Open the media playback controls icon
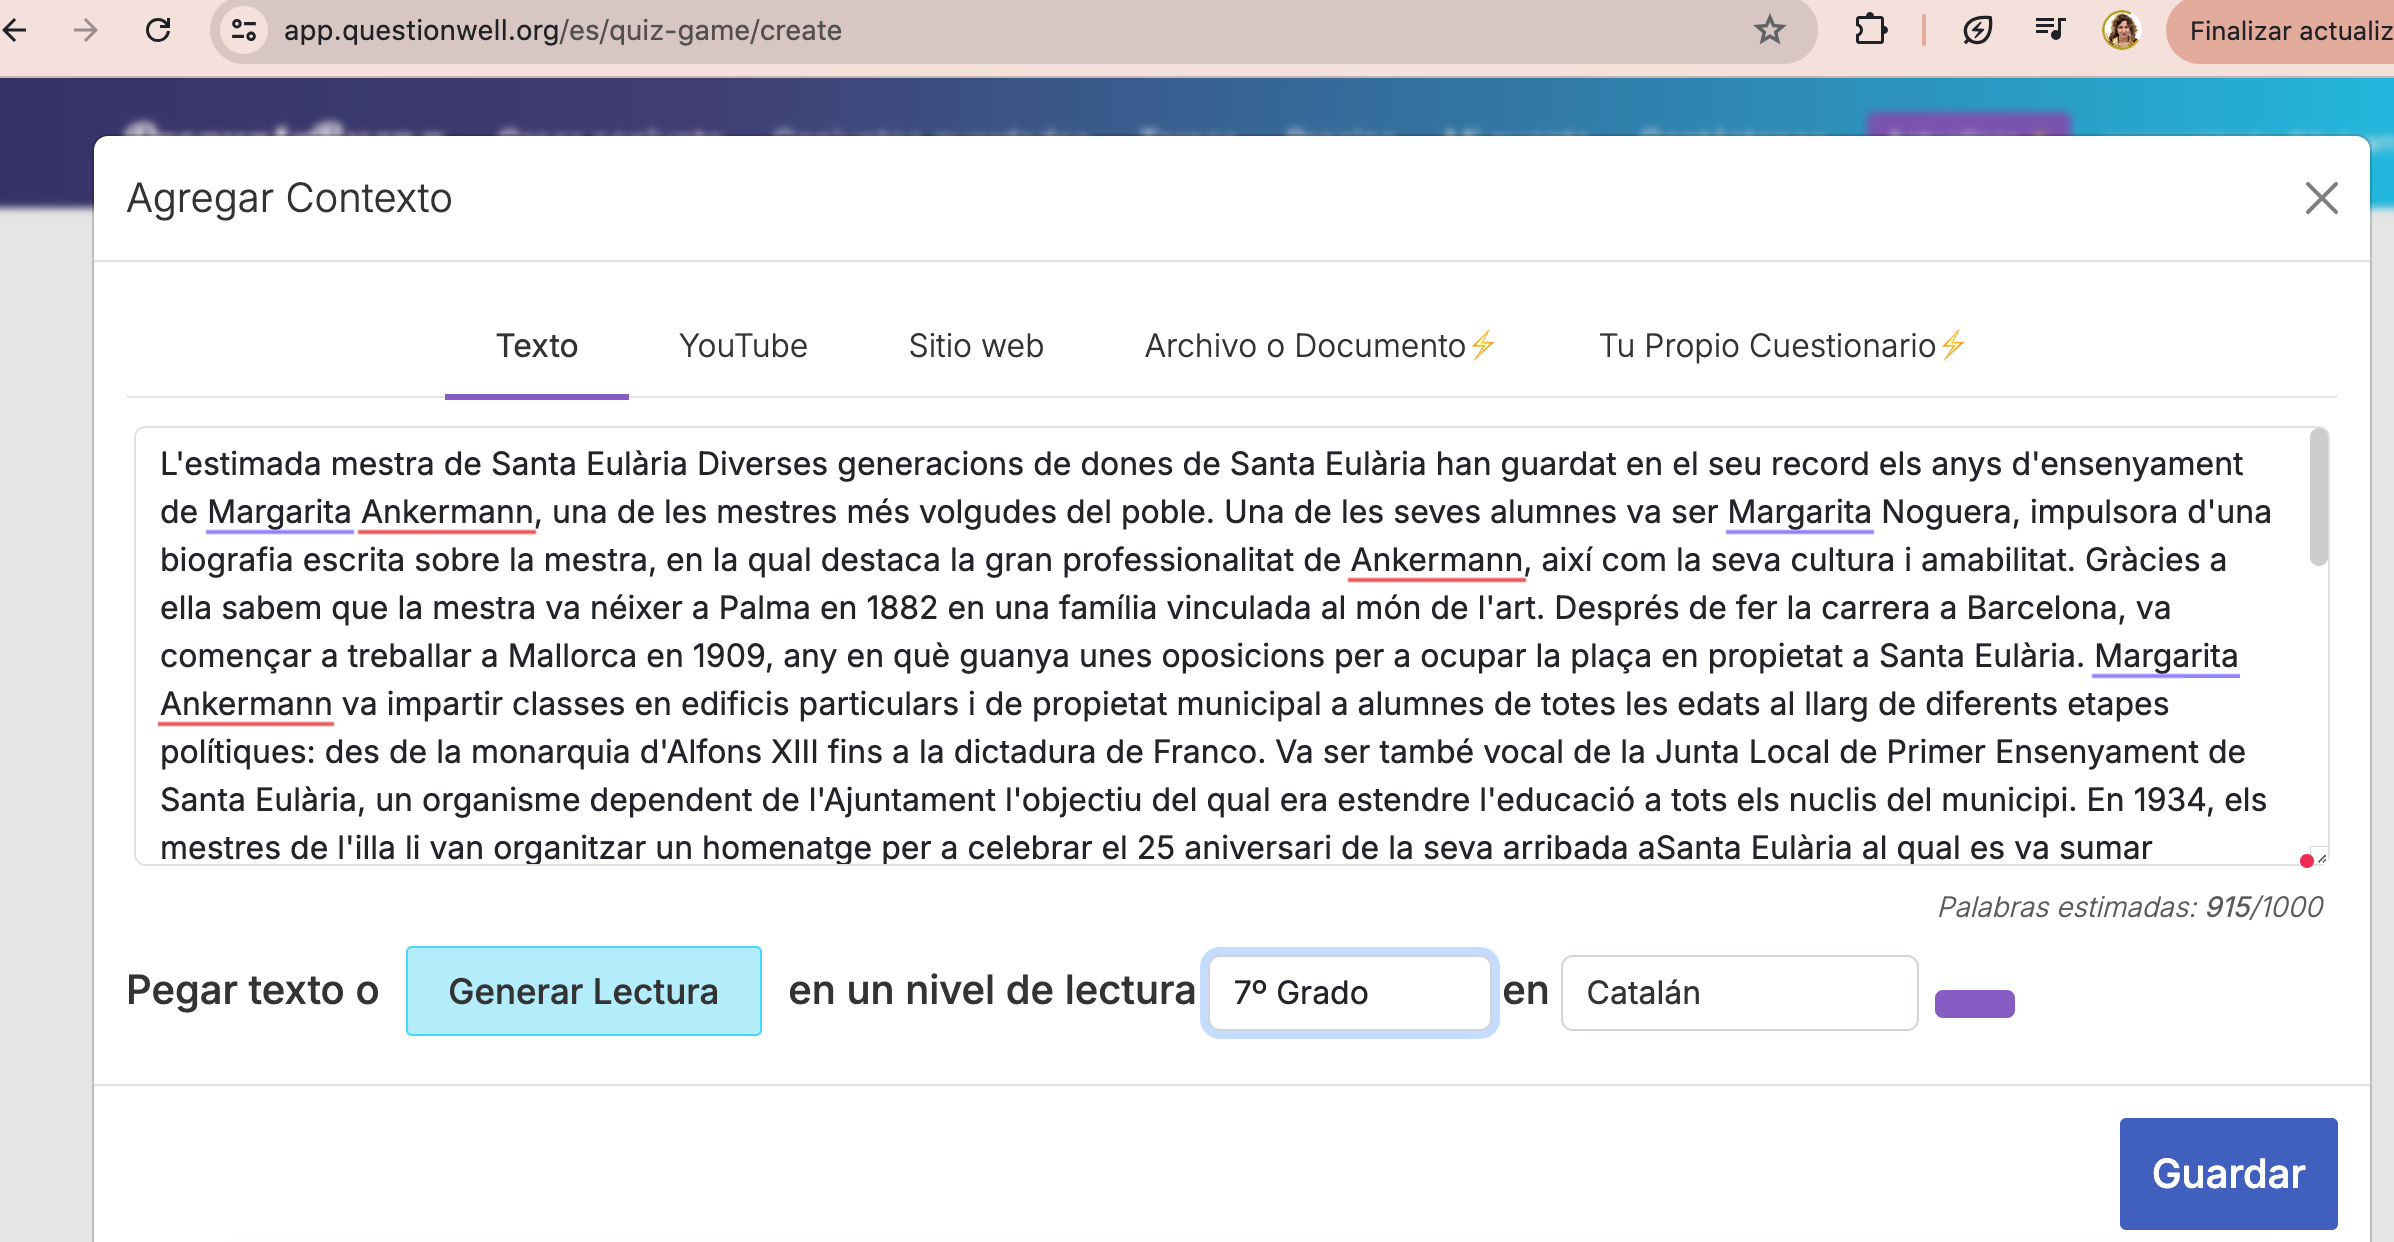Screen dimensions: 2394x1242 pos(2051,30)
